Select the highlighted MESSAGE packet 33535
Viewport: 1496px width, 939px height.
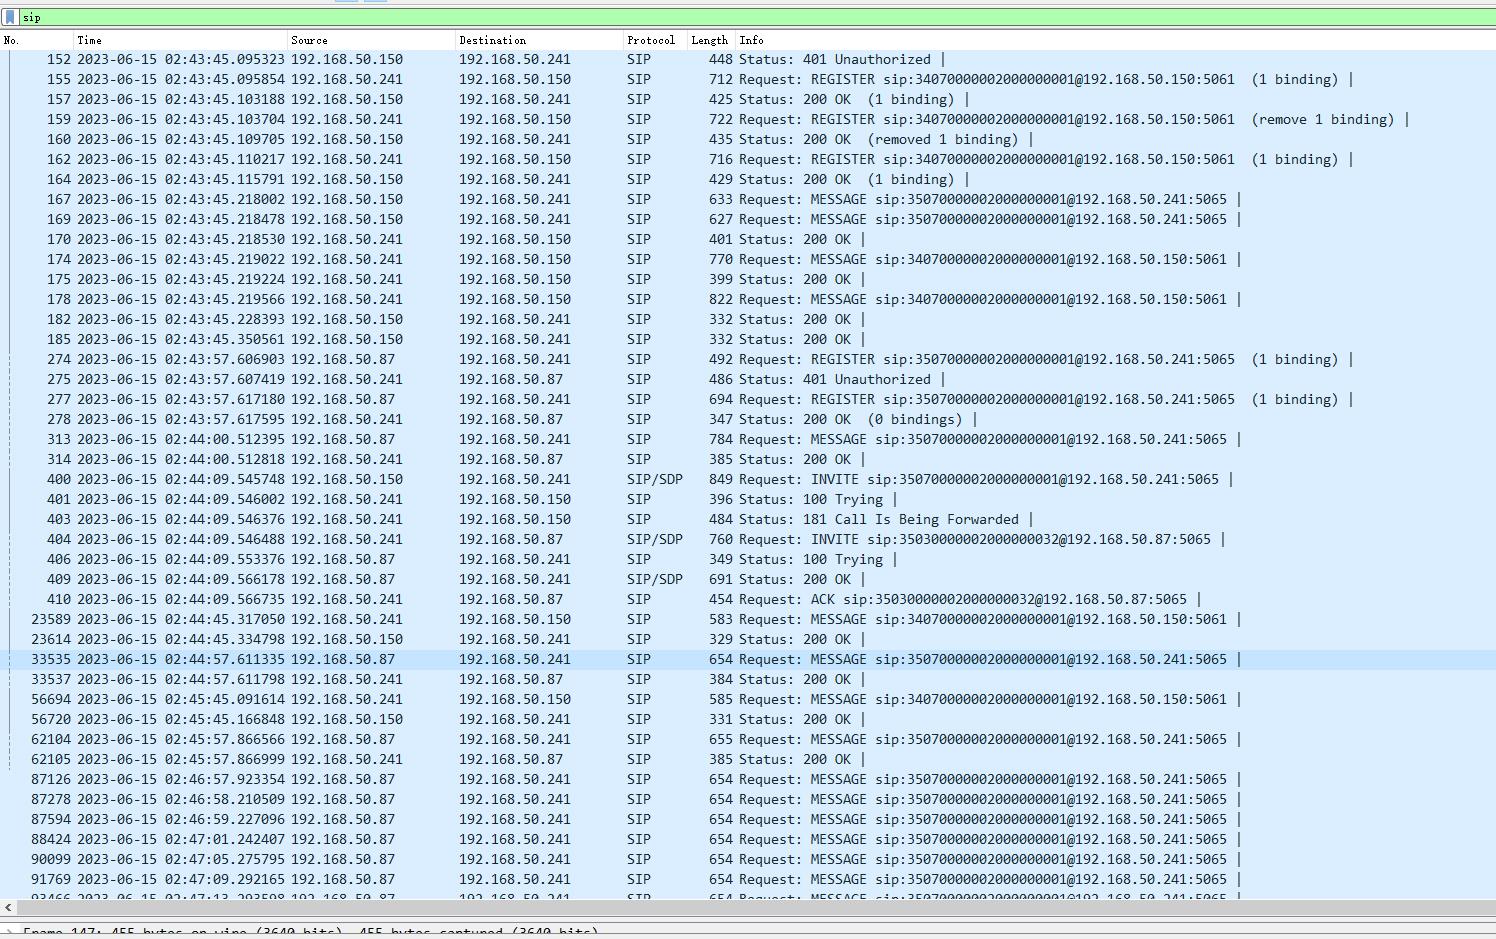(400, 659)
